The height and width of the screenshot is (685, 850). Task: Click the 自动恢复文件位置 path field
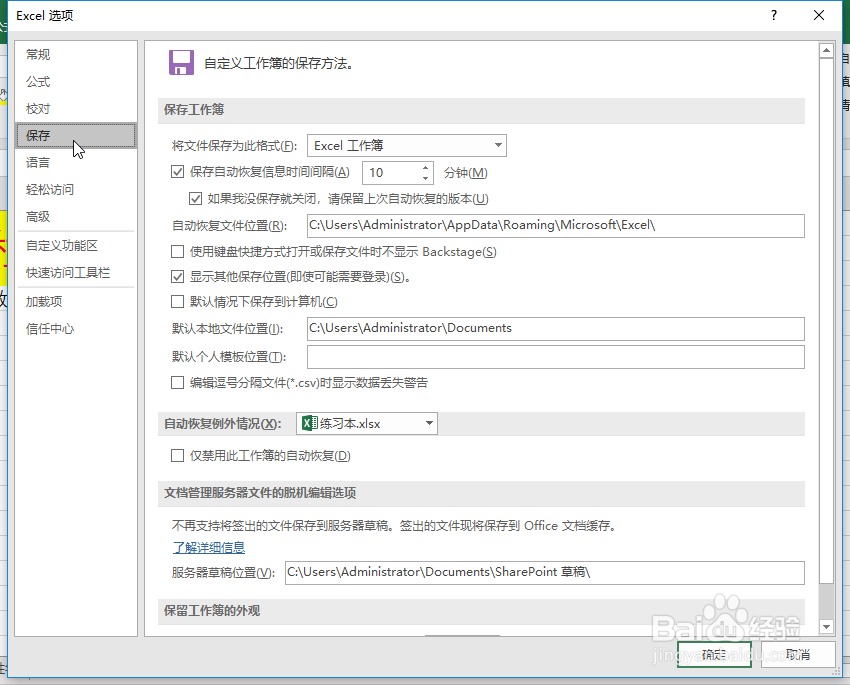pyautogui.click(x=556, y=225)
